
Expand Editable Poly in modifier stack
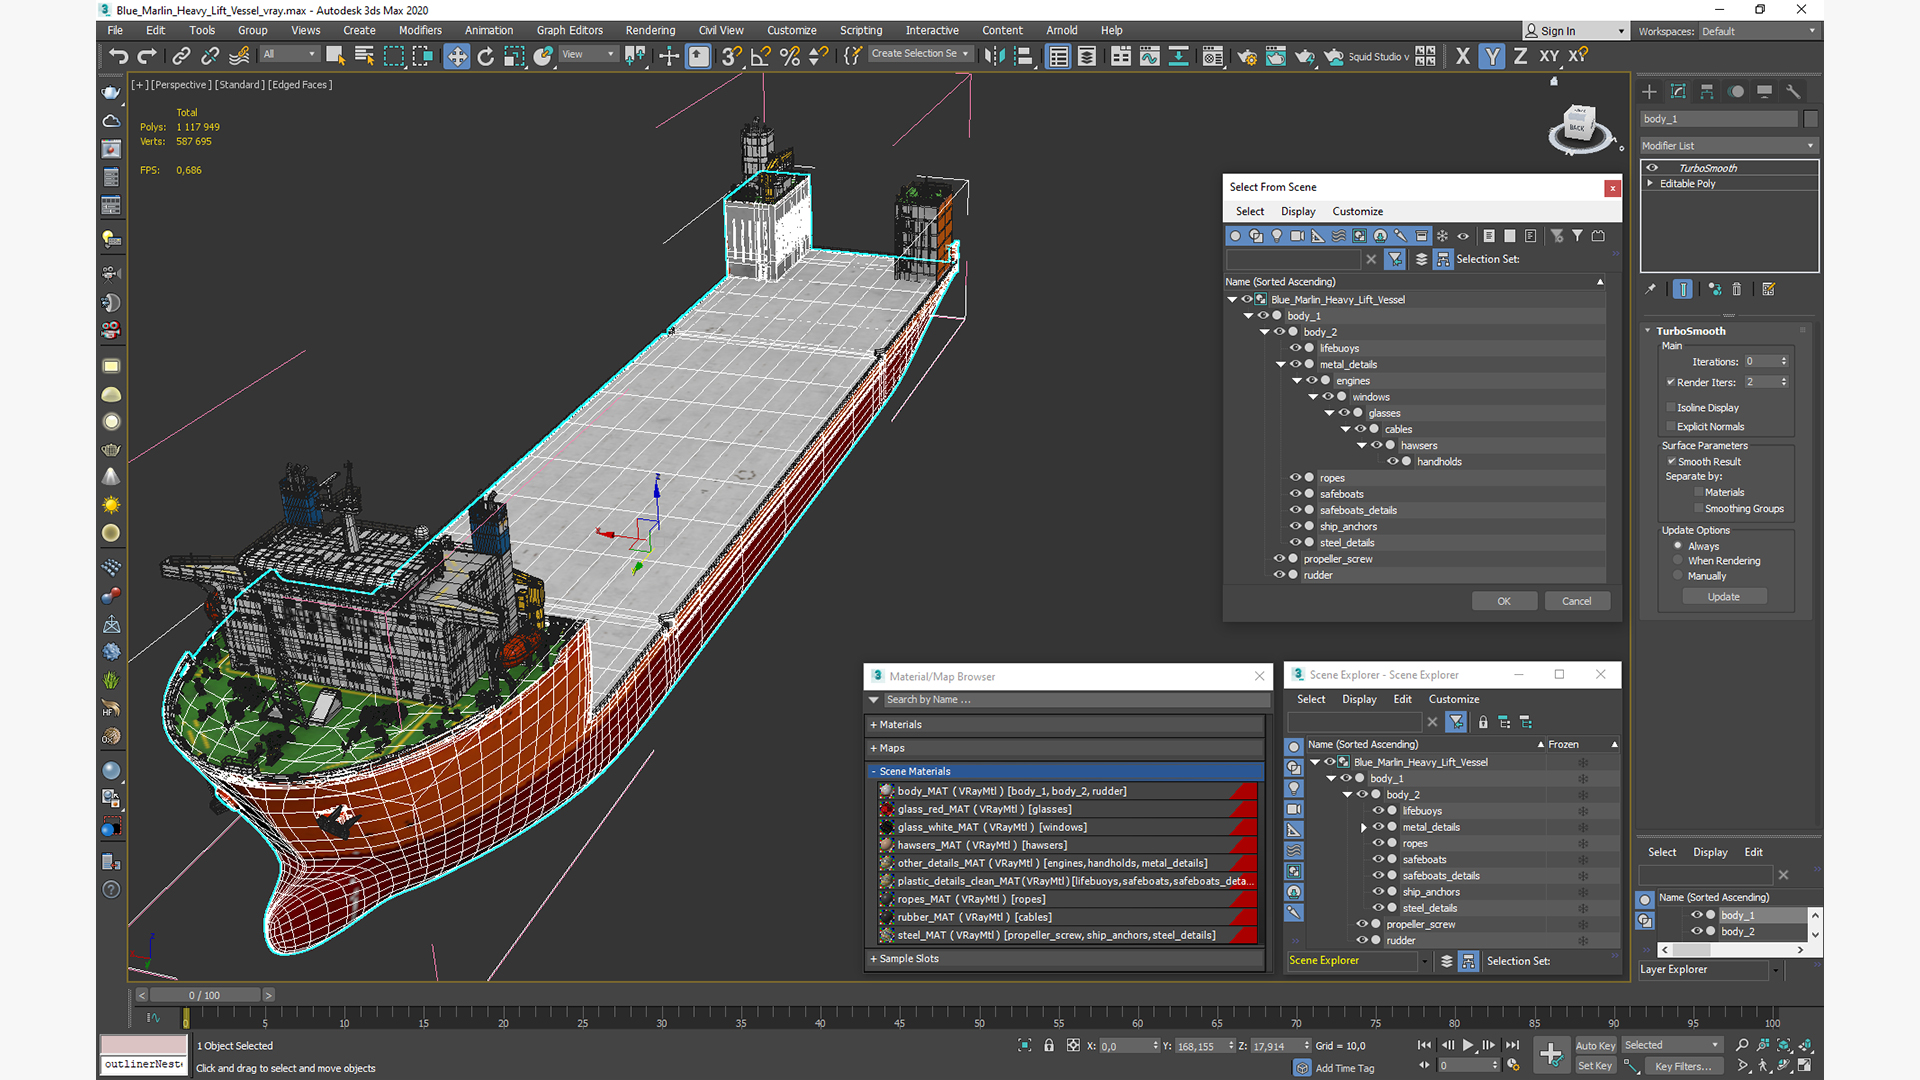pyautogui.click(x=1650, y=183)
